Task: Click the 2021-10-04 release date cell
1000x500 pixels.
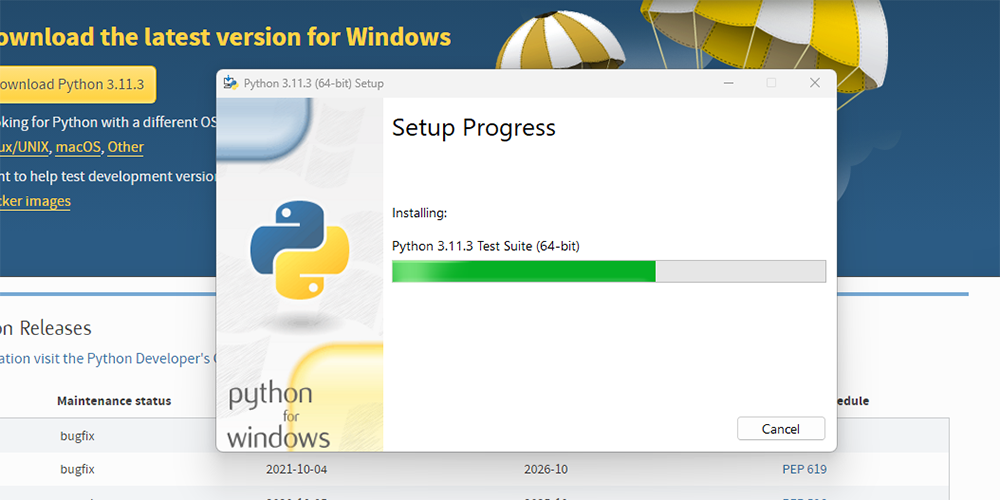Action: point(297,469)
